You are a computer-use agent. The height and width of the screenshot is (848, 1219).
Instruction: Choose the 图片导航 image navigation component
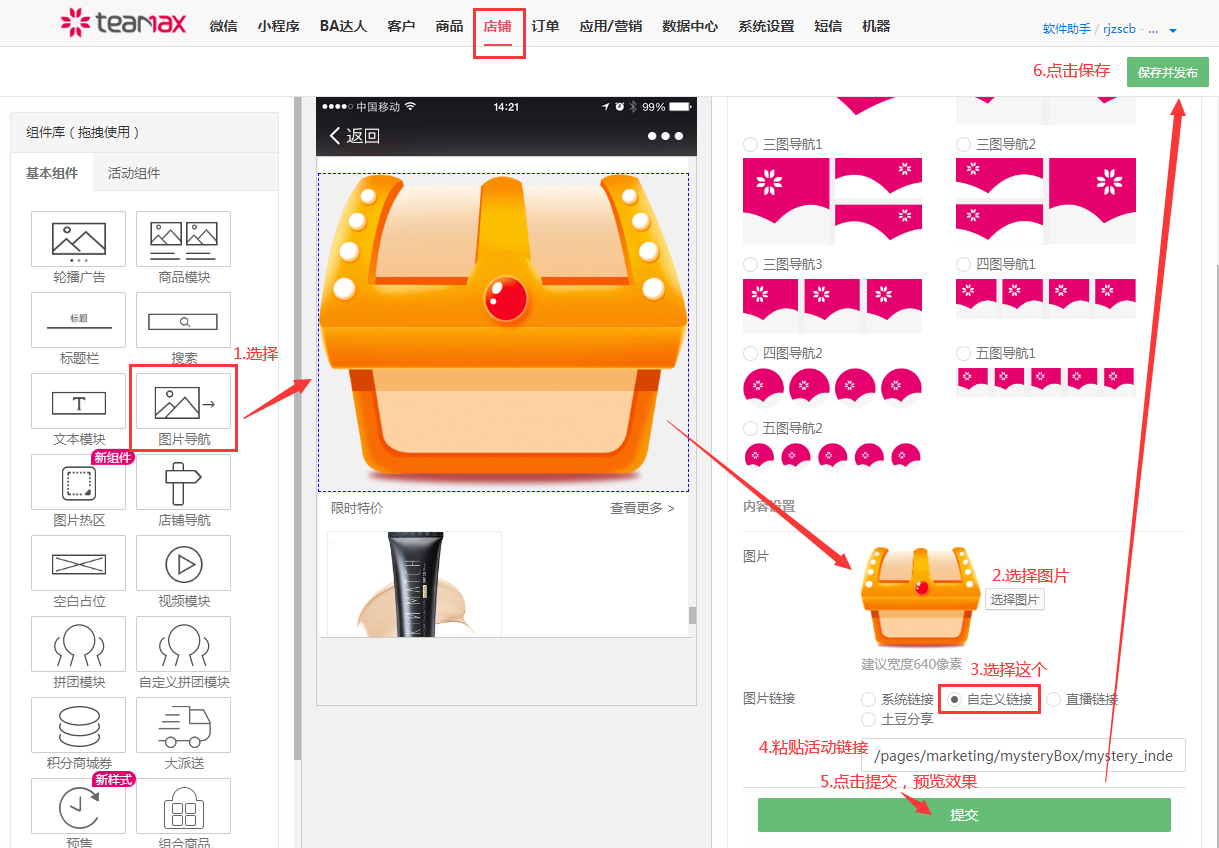[183, 402]
